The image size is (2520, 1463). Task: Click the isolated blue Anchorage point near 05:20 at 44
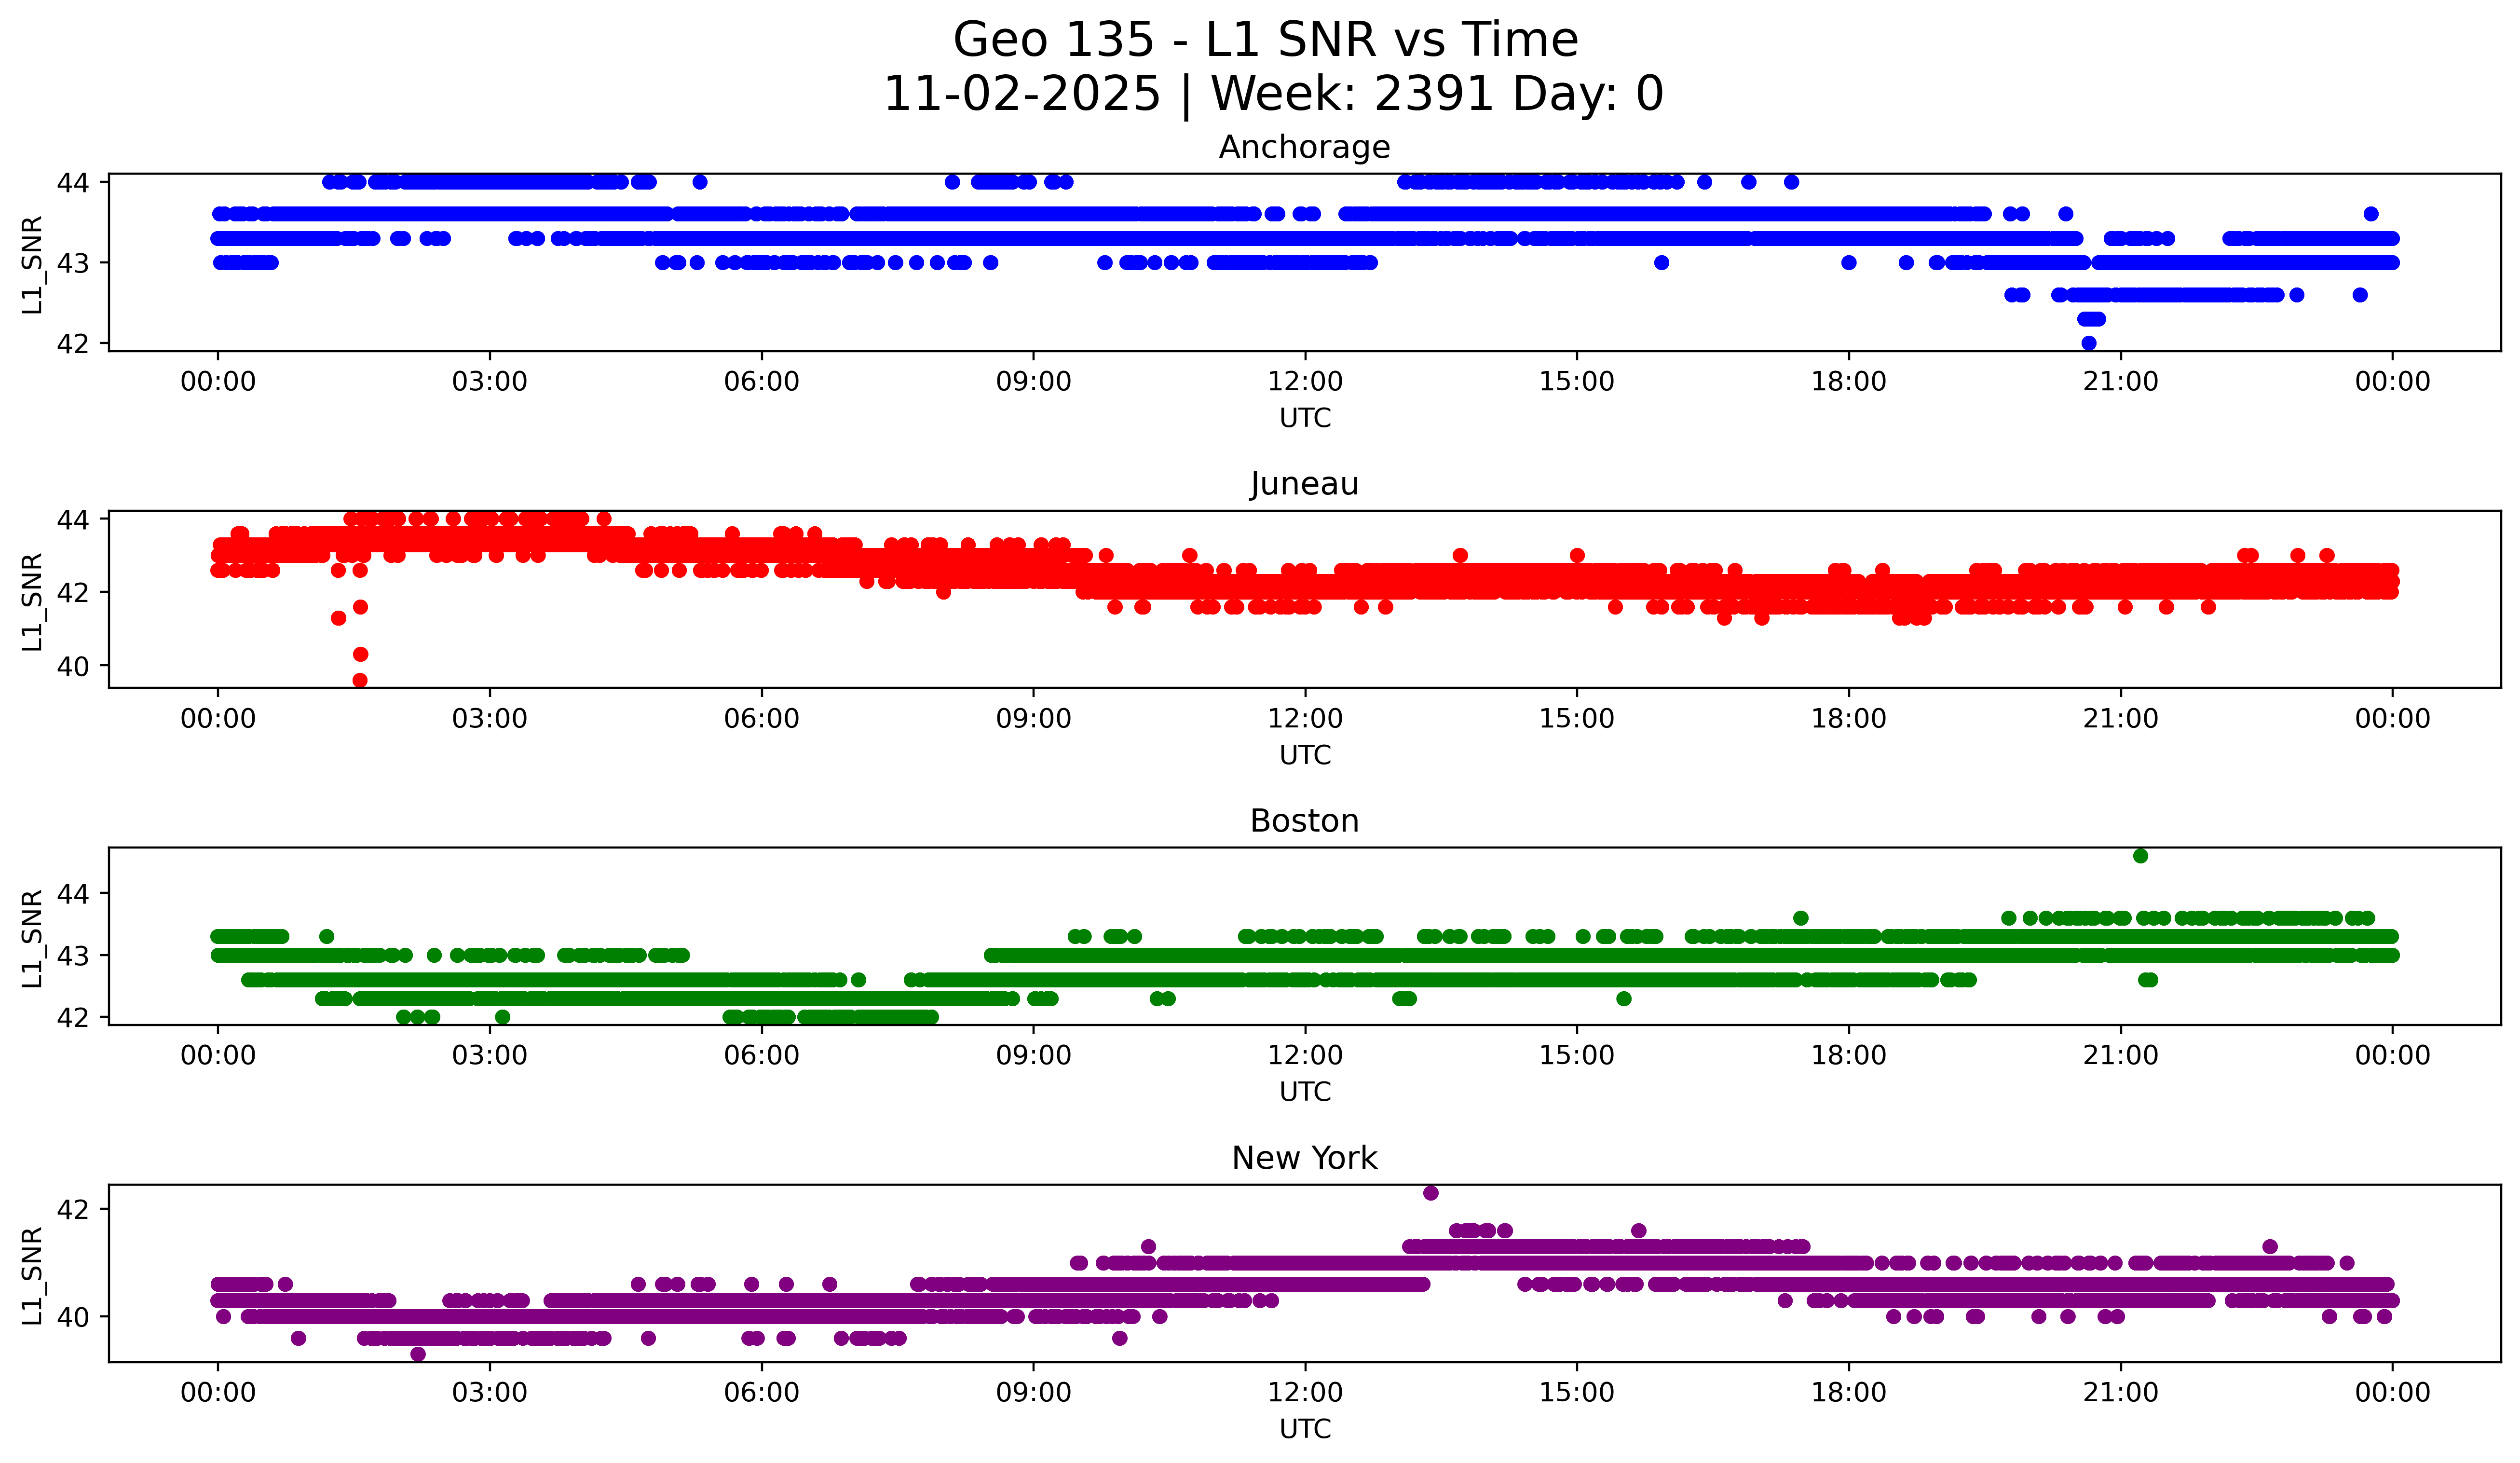coord(700,182)
